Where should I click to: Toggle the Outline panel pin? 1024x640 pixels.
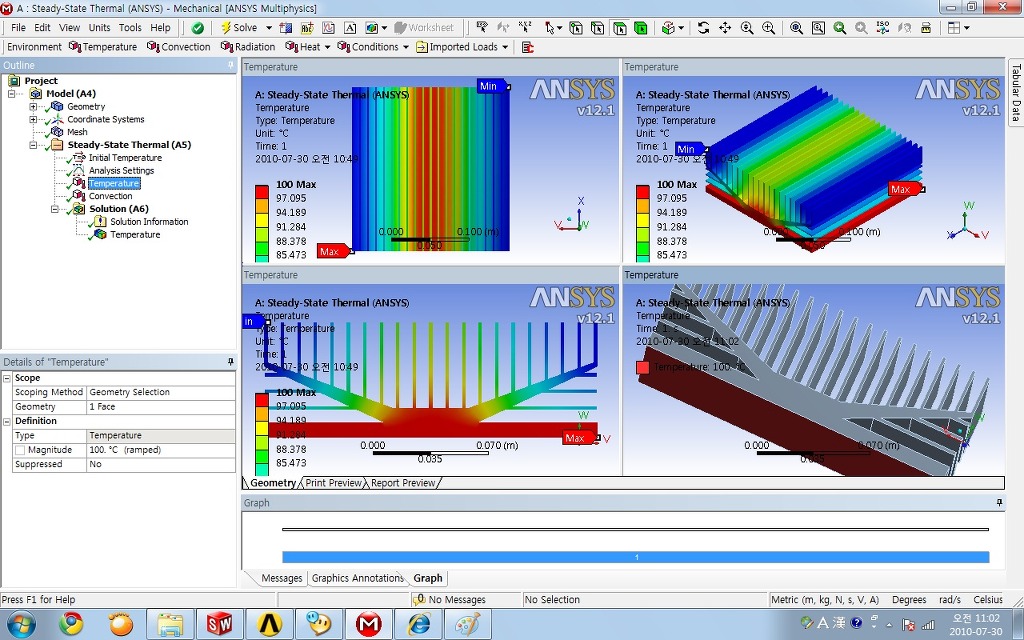click(231, 65)
